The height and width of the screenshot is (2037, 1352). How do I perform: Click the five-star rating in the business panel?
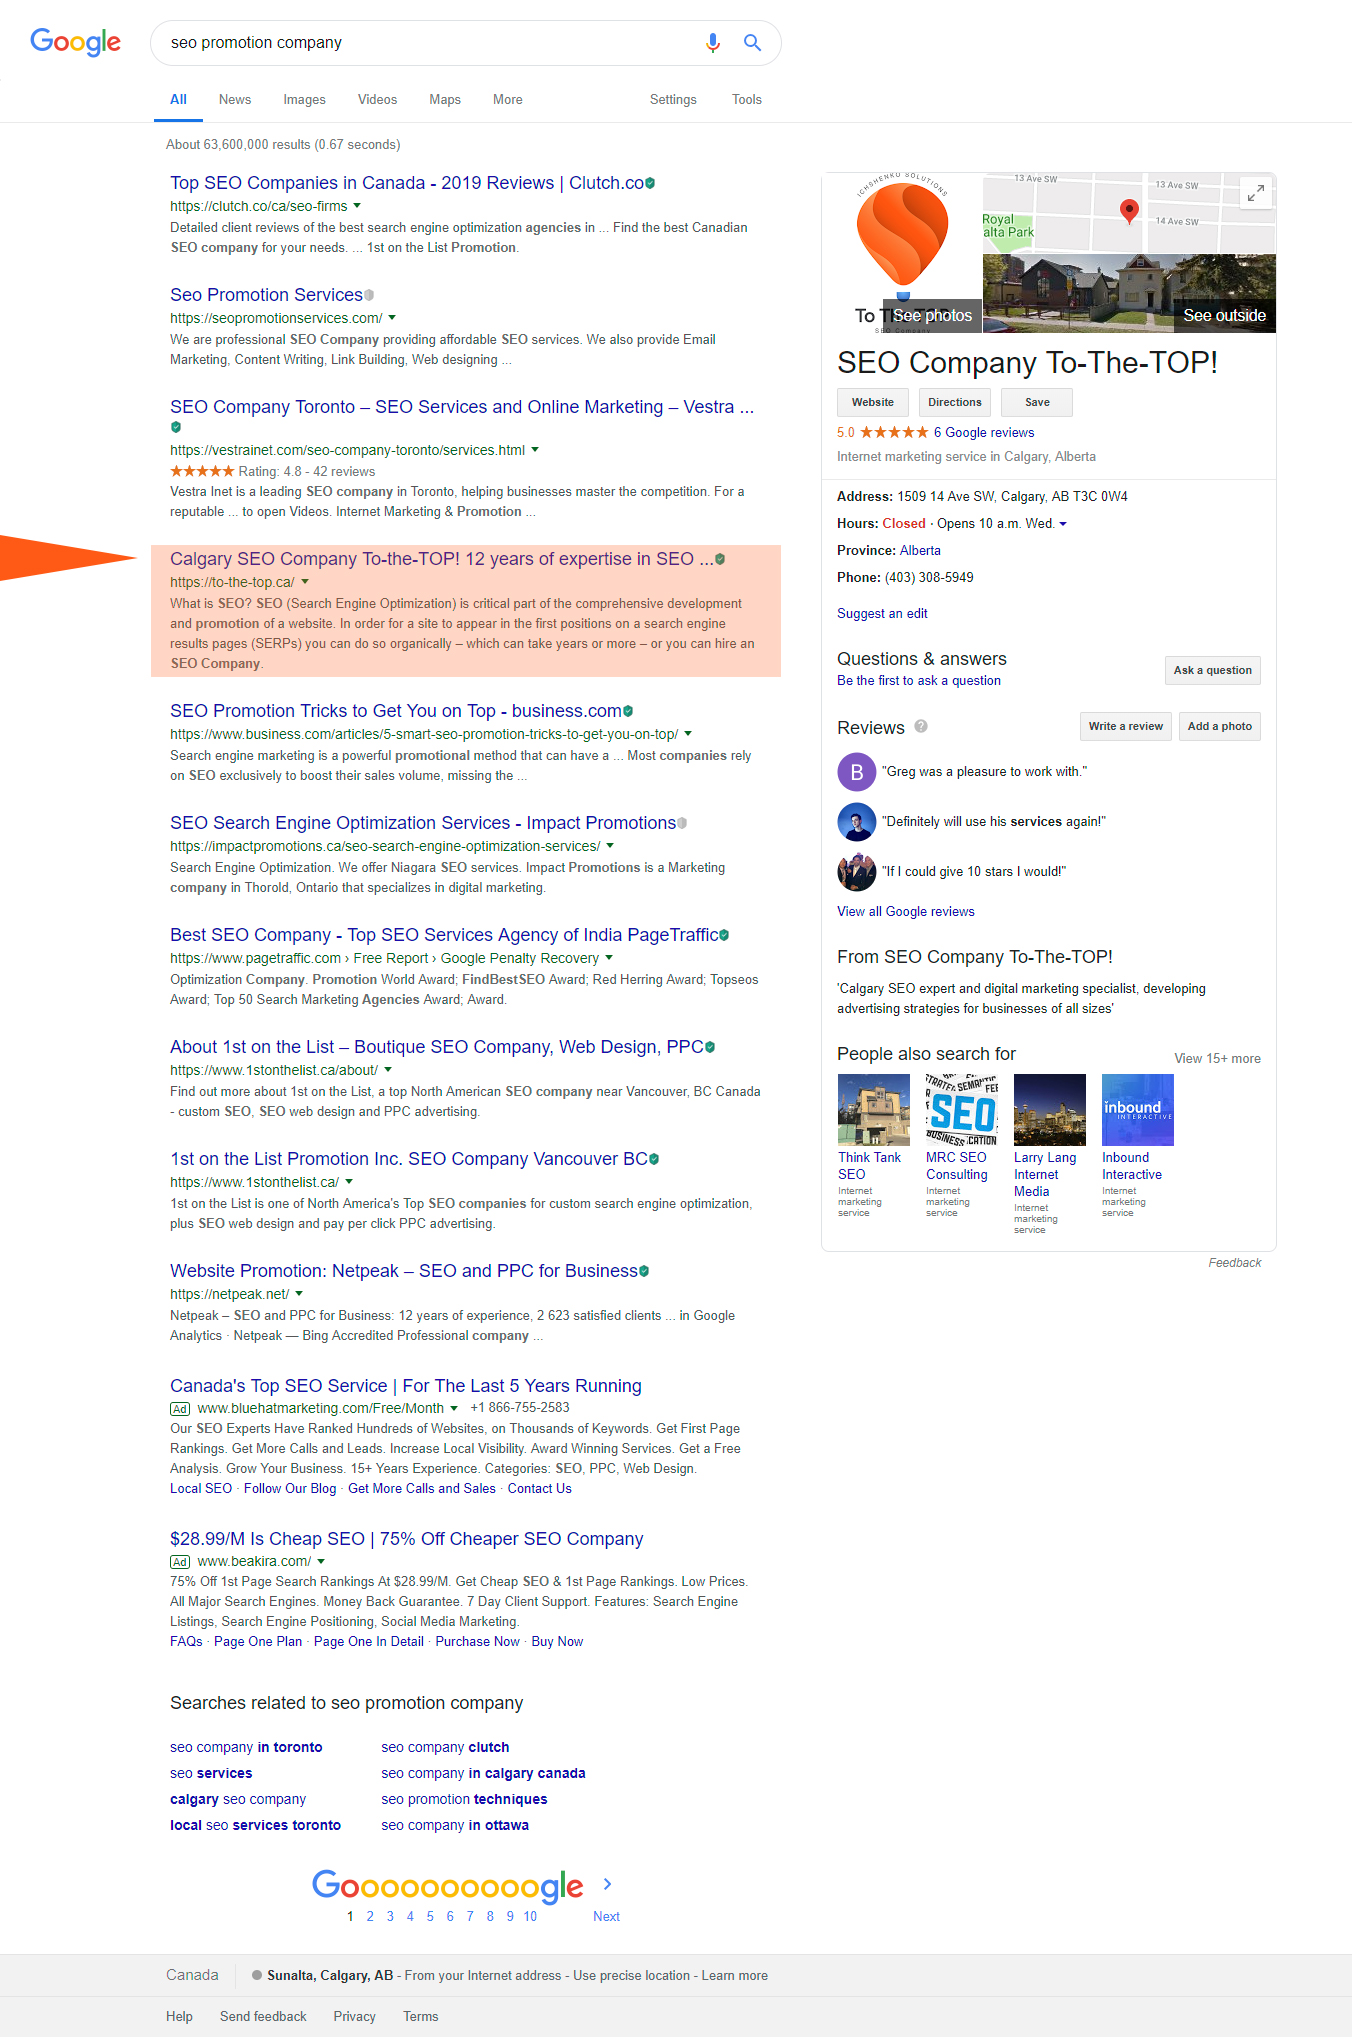(894, 433)
